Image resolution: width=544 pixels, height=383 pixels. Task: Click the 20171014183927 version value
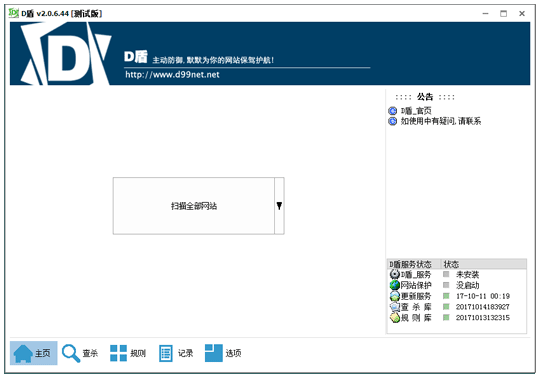[x=483, y=307]
